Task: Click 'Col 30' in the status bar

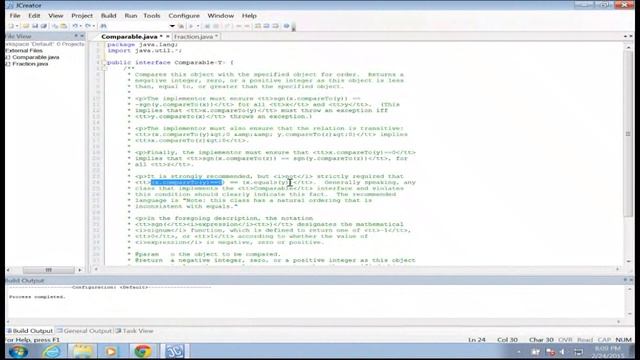Action: 507,340
